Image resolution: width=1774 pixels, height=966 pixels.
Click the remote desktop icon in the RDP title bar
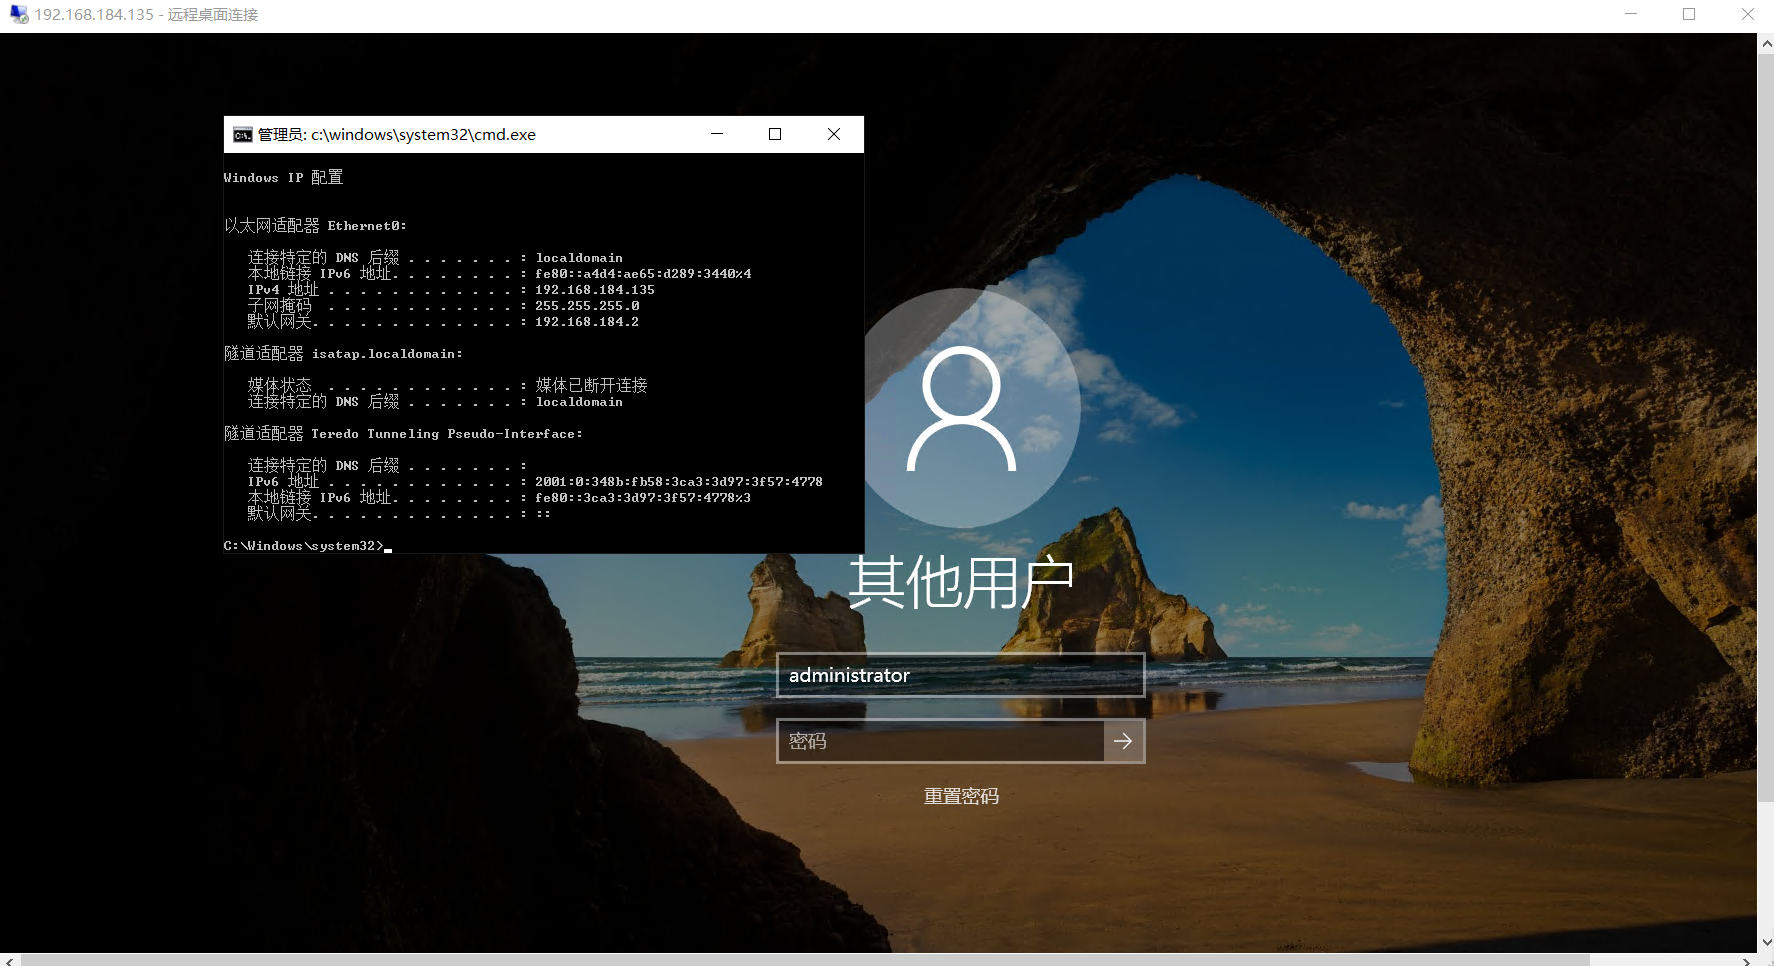click(17, 14)
